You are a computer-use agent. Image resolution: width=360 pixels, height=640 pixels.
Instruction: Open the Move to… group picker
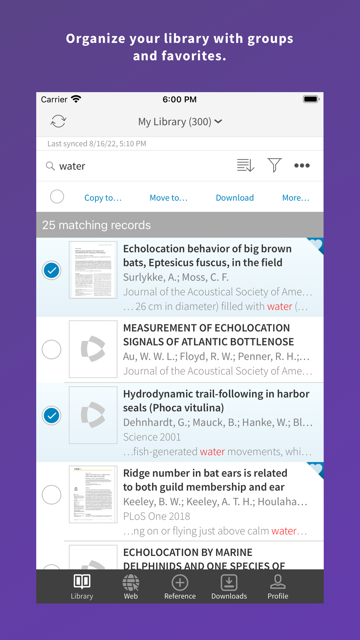click(168, 198)
